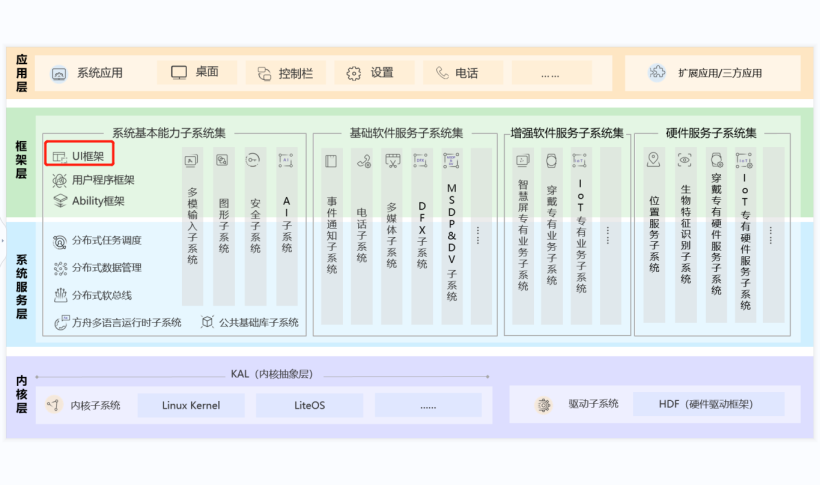Screen dimensions: 820x485
Task: Click the 内核子系统 text
Action: (x=95, y=405)
